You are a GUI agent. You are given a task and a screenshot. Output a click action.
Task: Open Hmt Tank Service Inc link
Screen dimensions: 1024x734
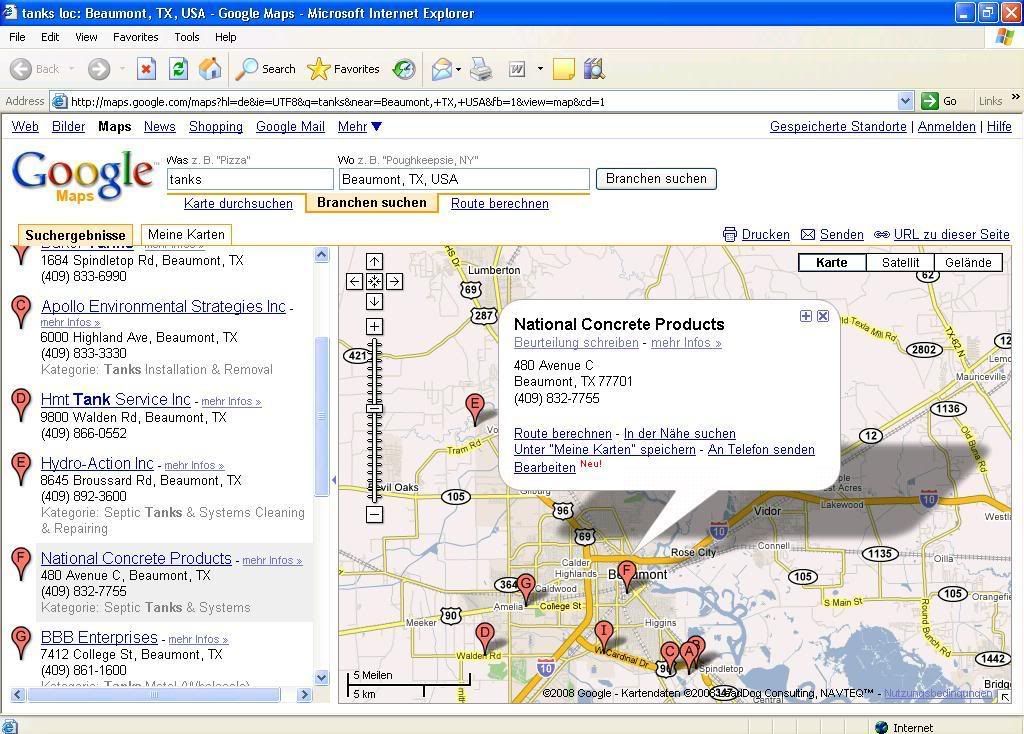(x=116, y=399)
